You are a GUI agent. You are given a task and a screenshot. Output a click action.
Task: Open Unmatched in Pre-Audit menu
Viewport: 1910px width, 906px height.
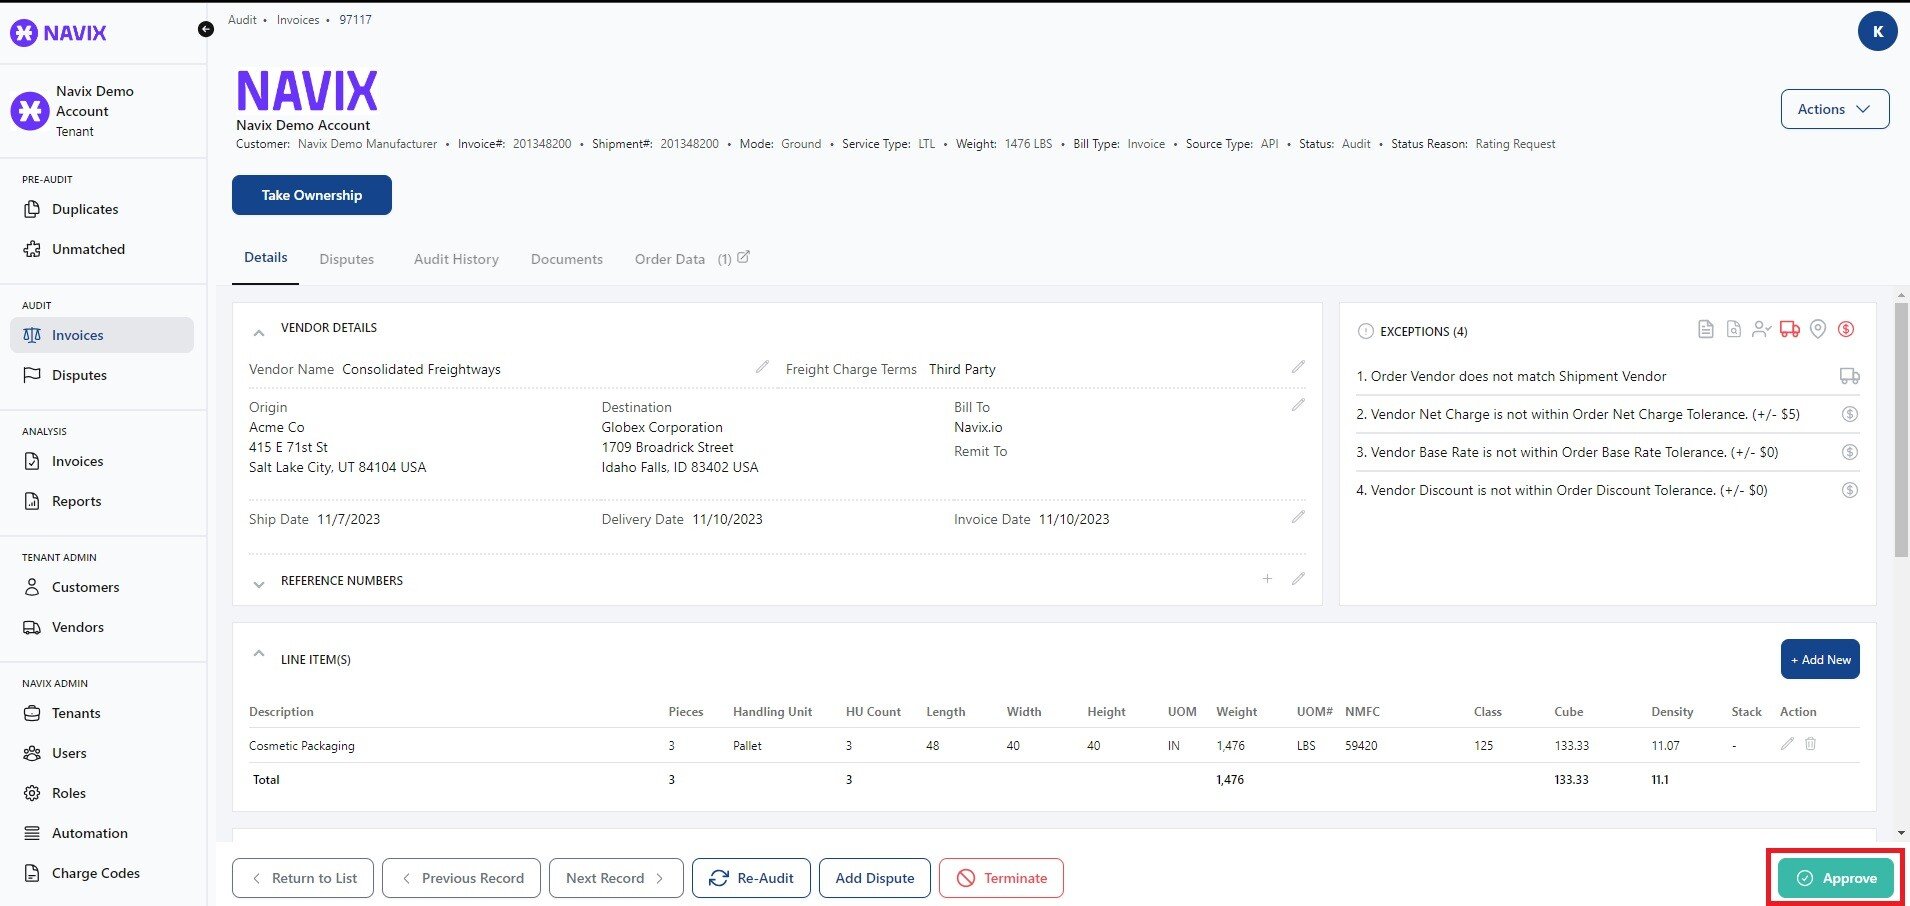(x=102, y=249)
